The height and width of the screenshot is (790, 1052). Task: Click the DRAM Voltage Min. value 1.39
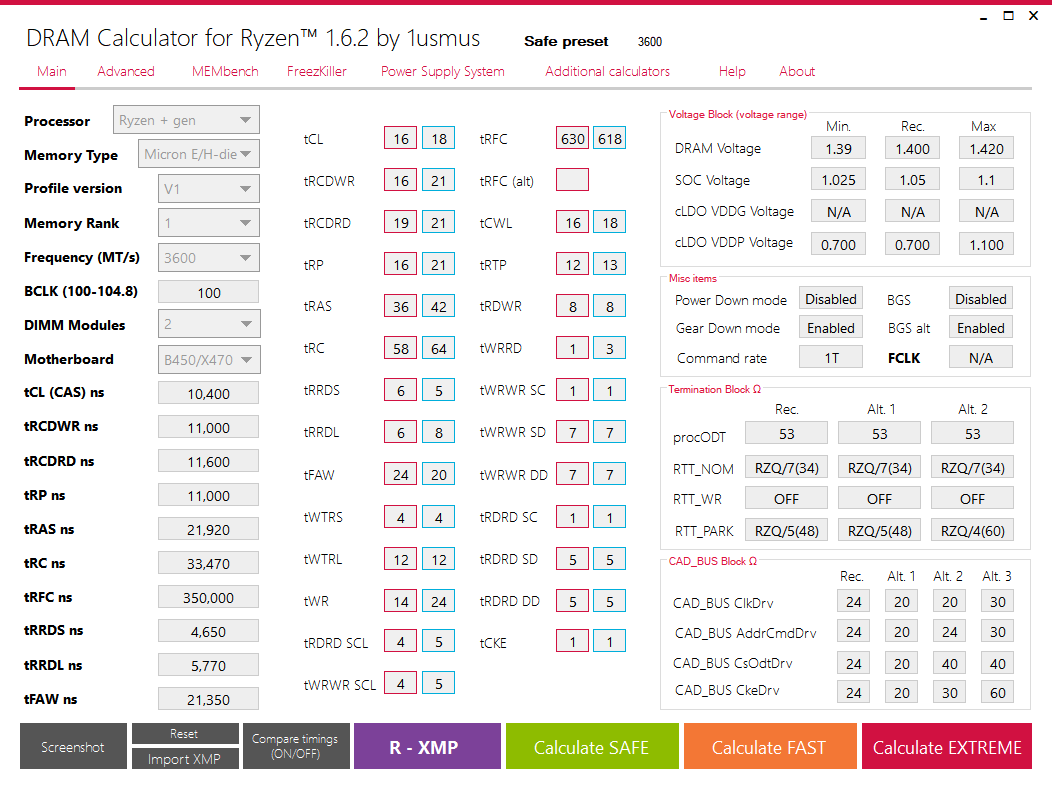click(x=839, y=148)
